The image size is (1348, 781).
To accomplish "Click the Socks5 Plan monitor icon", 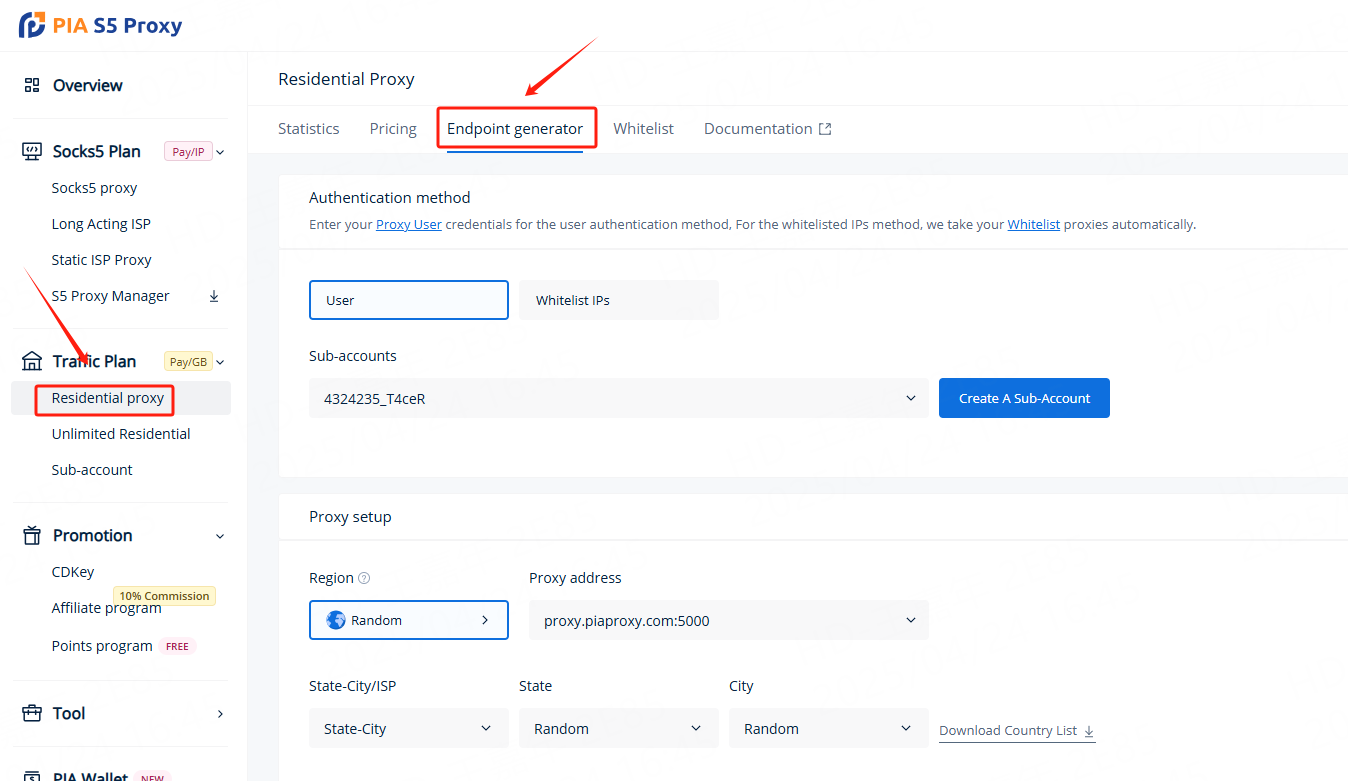I will 32,151.
